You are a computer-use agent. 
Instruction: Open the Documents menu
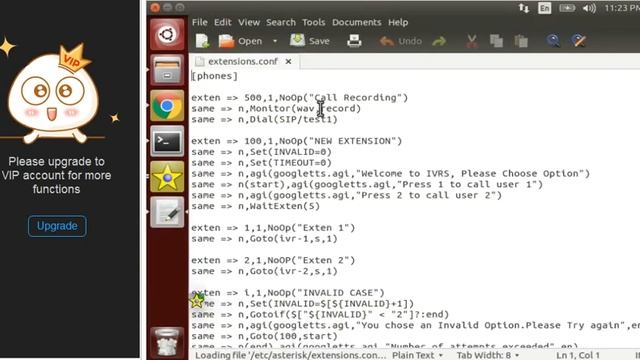pos(357,22)
